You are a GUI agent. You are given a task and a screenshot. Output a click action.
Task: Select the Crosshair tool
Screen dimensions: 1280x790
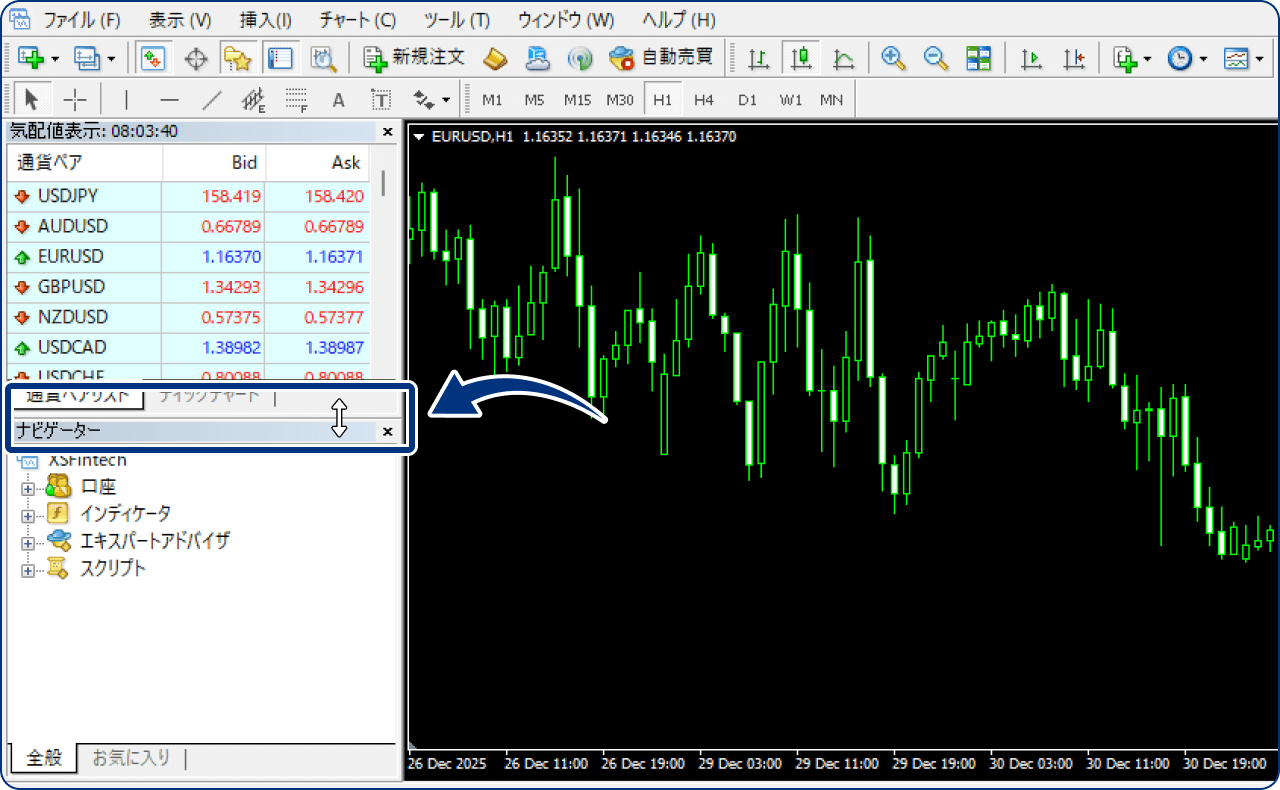pyautogui.click(x=75, y=100)
